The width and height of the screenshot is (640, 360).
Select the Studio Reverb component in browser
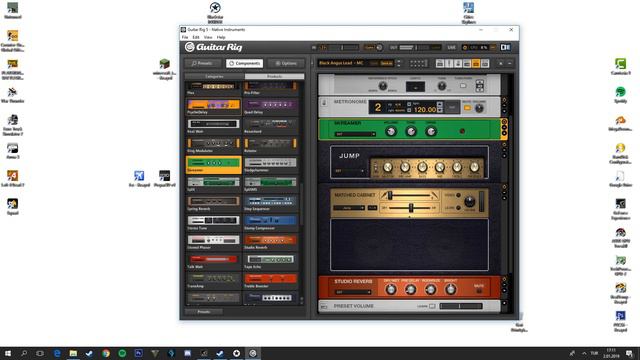coord(270,242)
